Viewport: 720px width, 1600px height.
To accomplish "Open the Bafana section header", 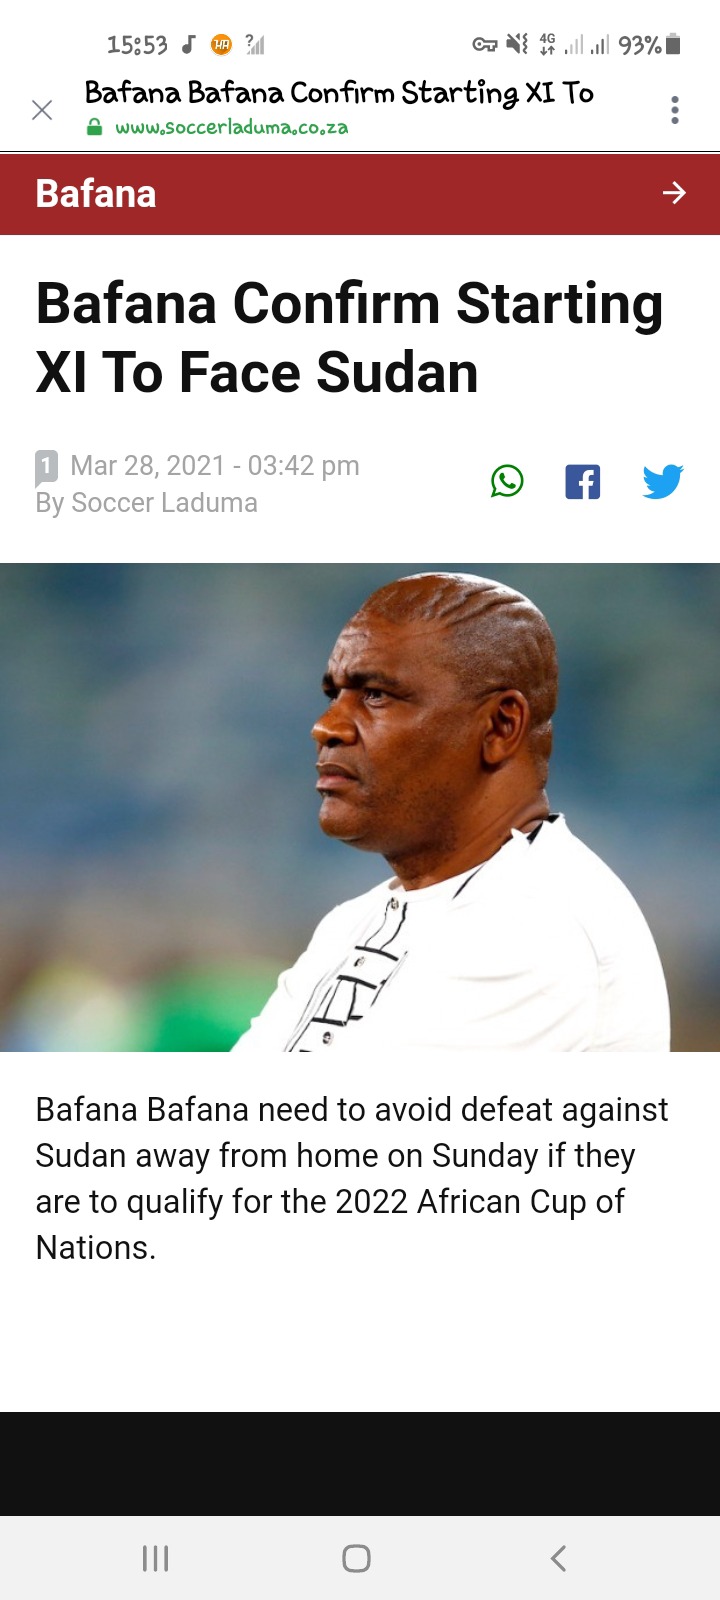I will pos(360,194).
